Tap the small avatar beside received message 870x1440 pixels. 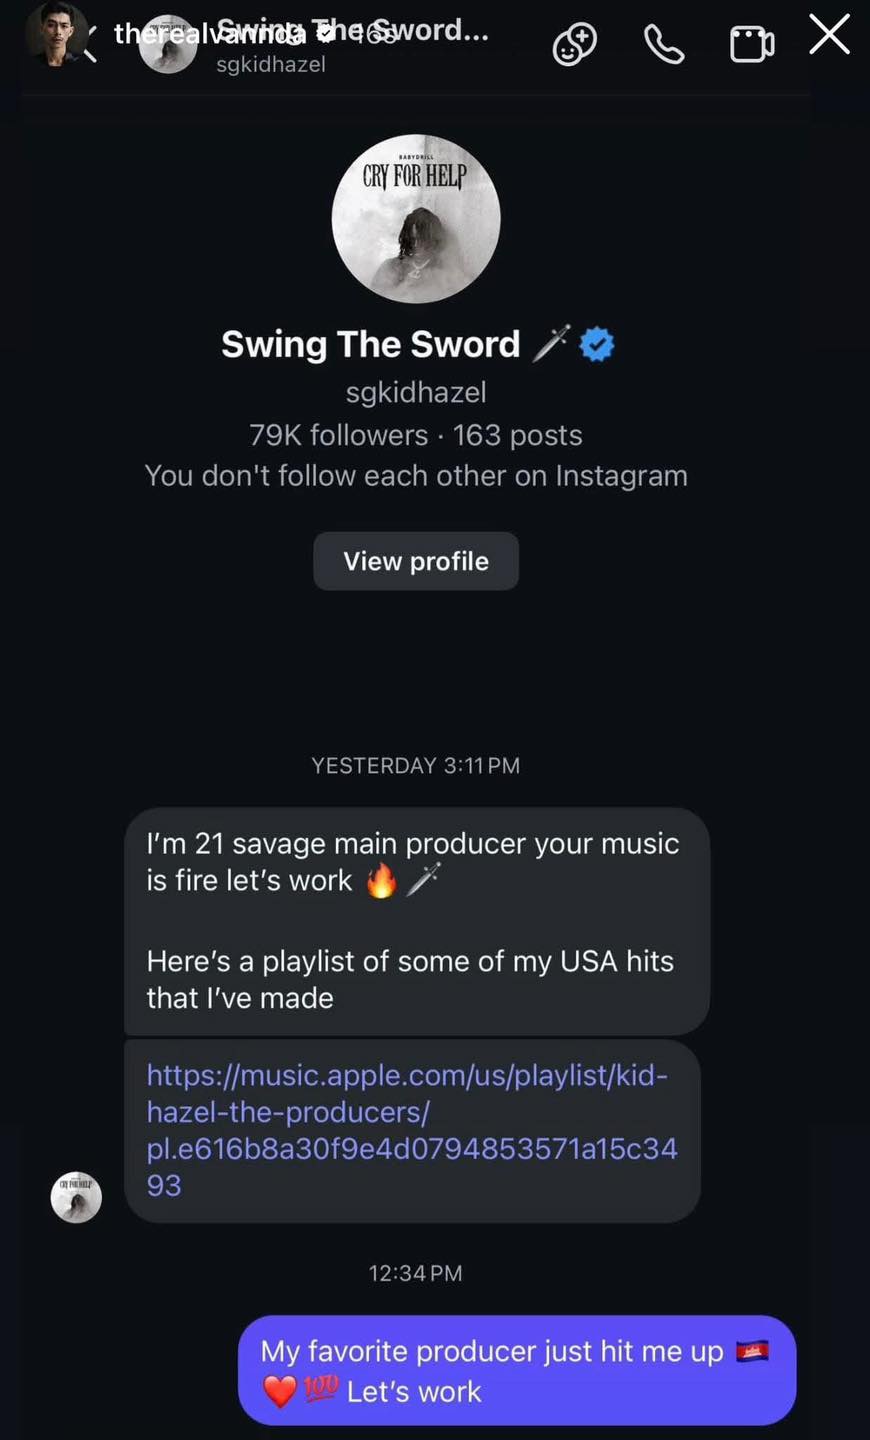pyautogui.click(x=76, y=1197)
